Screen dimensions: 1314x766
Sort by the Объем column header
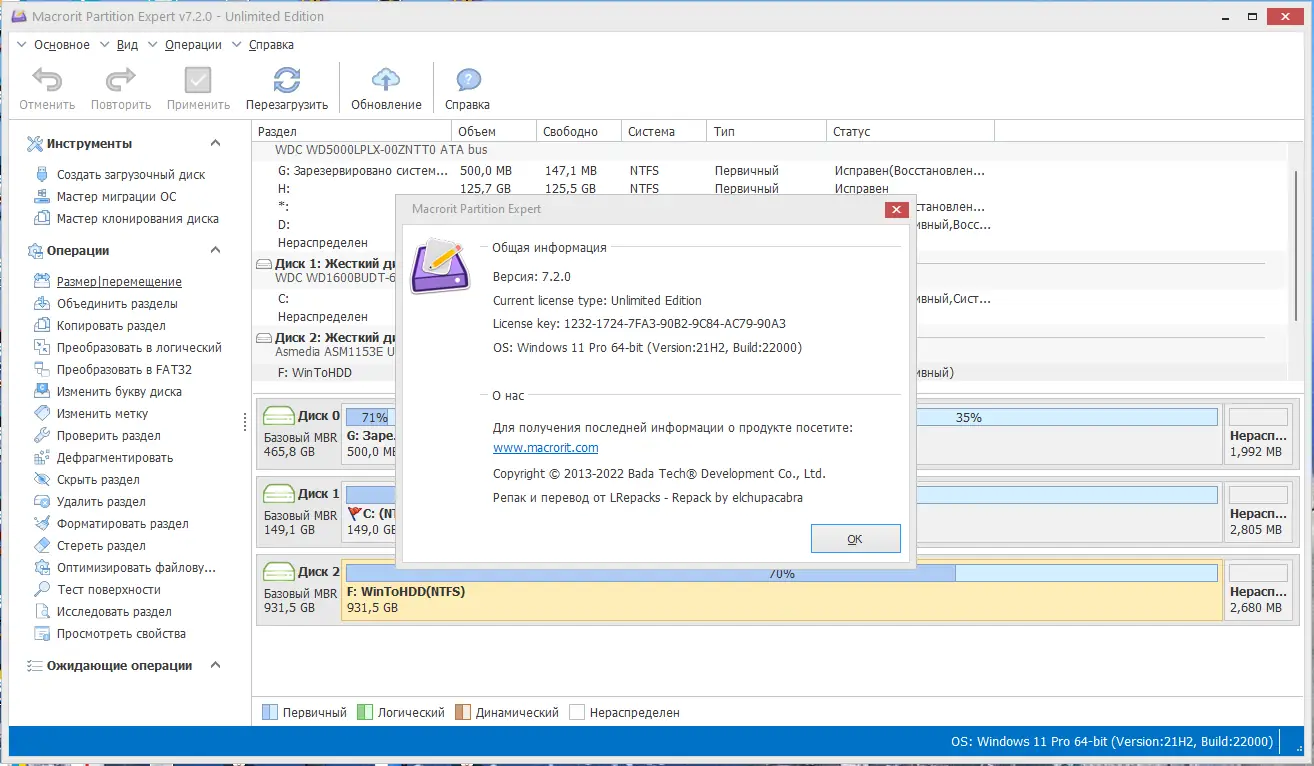coord(494,131)
